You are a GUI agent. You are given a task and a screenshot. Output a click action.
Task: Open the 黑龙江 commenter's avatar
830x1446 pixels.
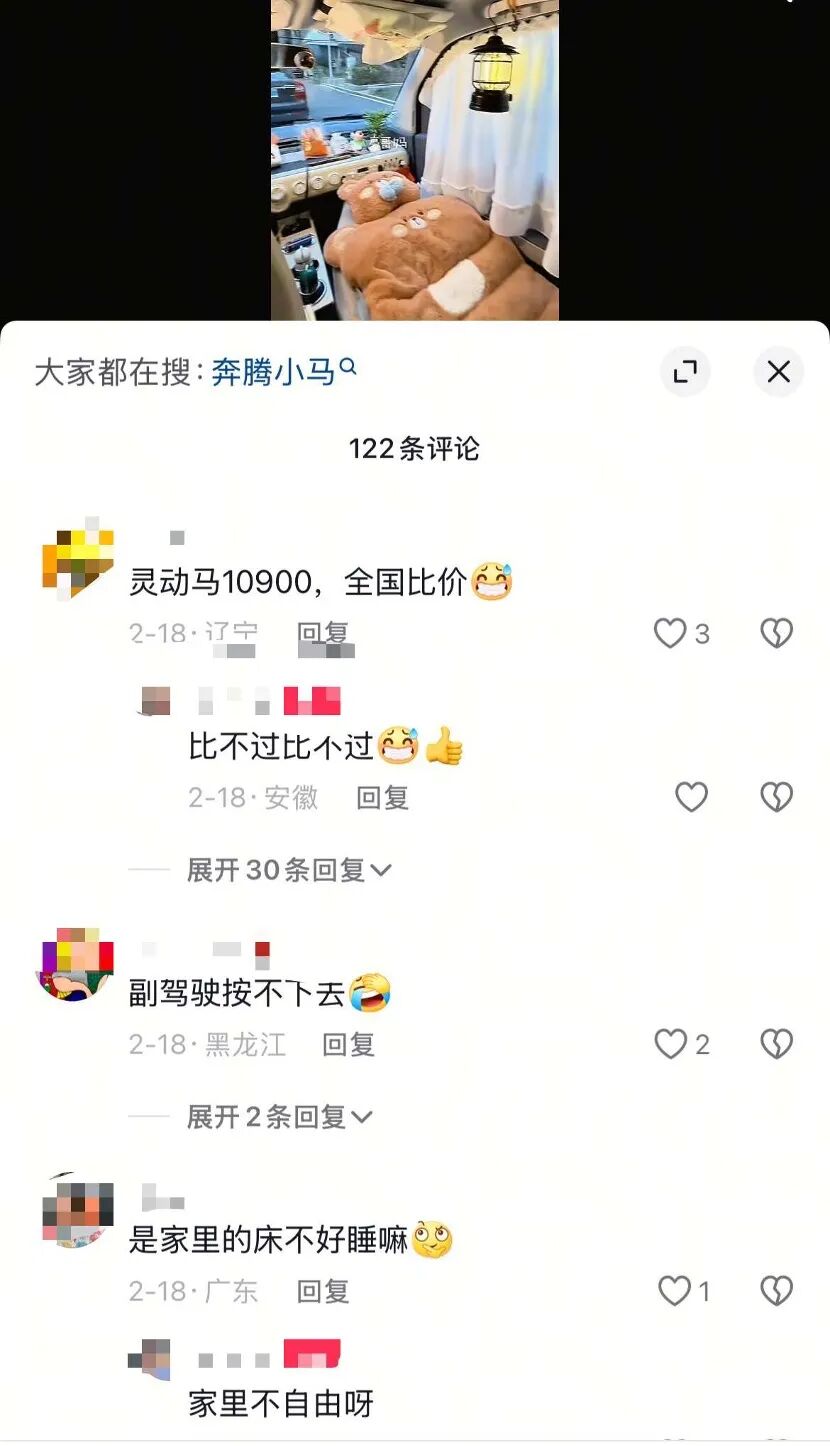click(x=75, y=964)
